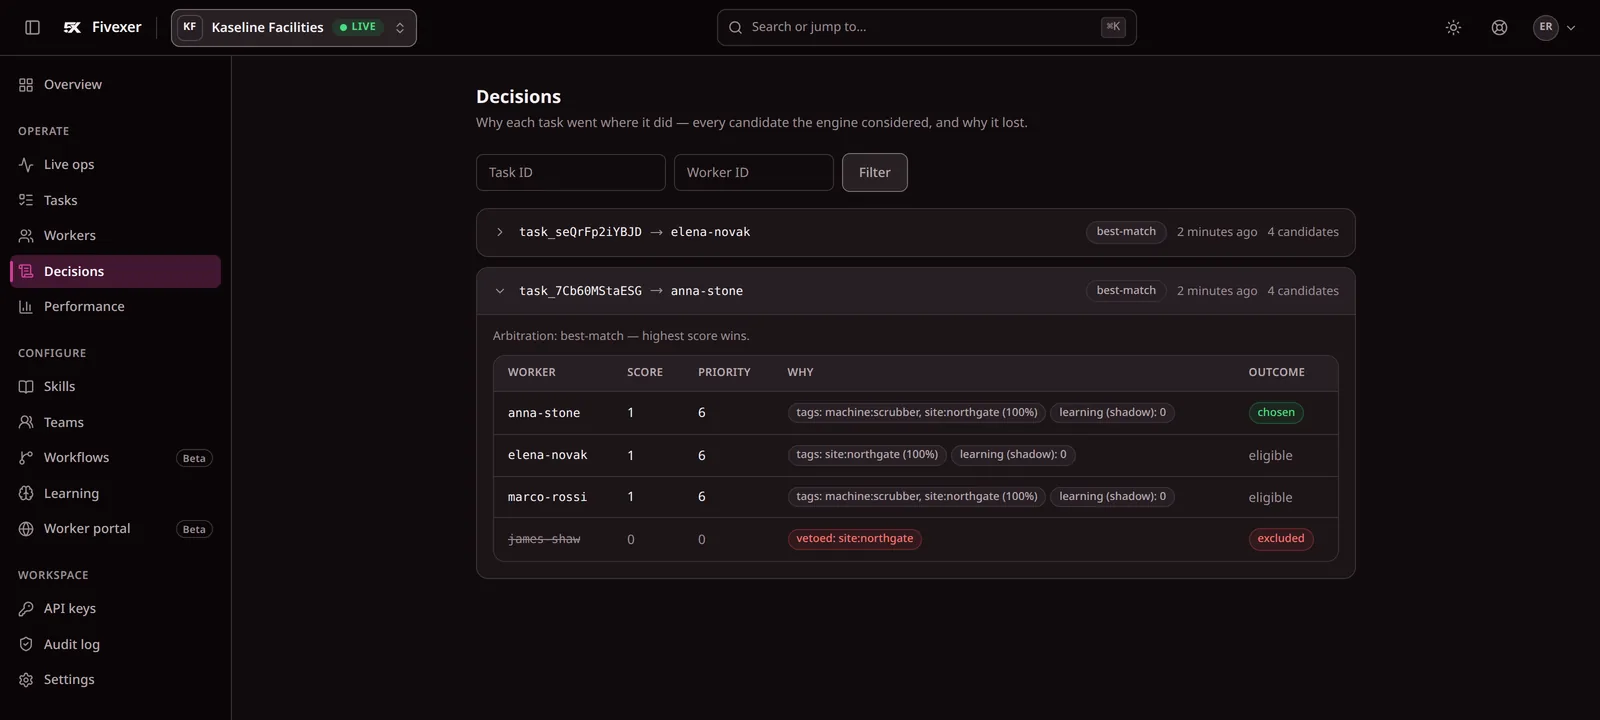The height and width of the screenshot is (720, 1600).
Task: Open the Audit log shield icon
Action: (x=26, y=645)
